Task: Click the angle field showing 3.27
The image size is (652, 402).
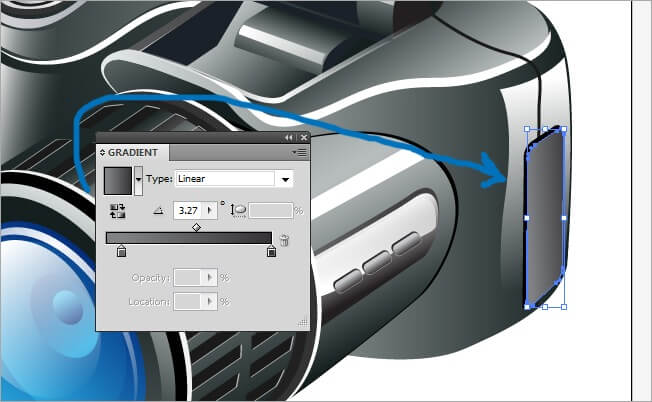Action: click(188, 210)
